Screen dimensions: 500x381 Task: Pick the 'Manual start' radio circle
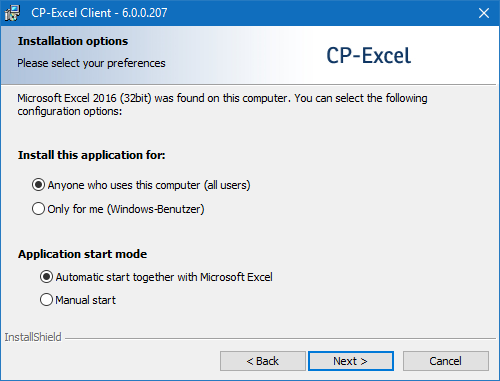[x=46, y=300]
